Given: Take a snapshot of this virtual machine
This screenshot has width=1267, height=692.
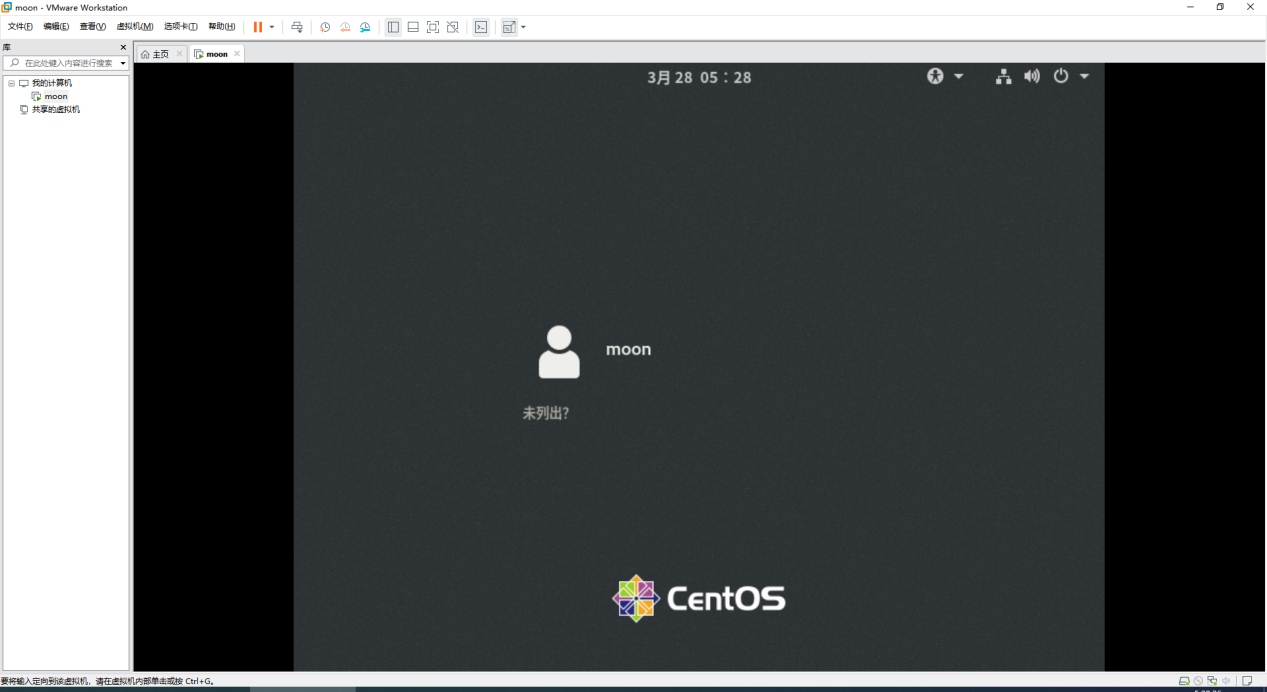Looking at the screenshot, I should tap(325, 27).
